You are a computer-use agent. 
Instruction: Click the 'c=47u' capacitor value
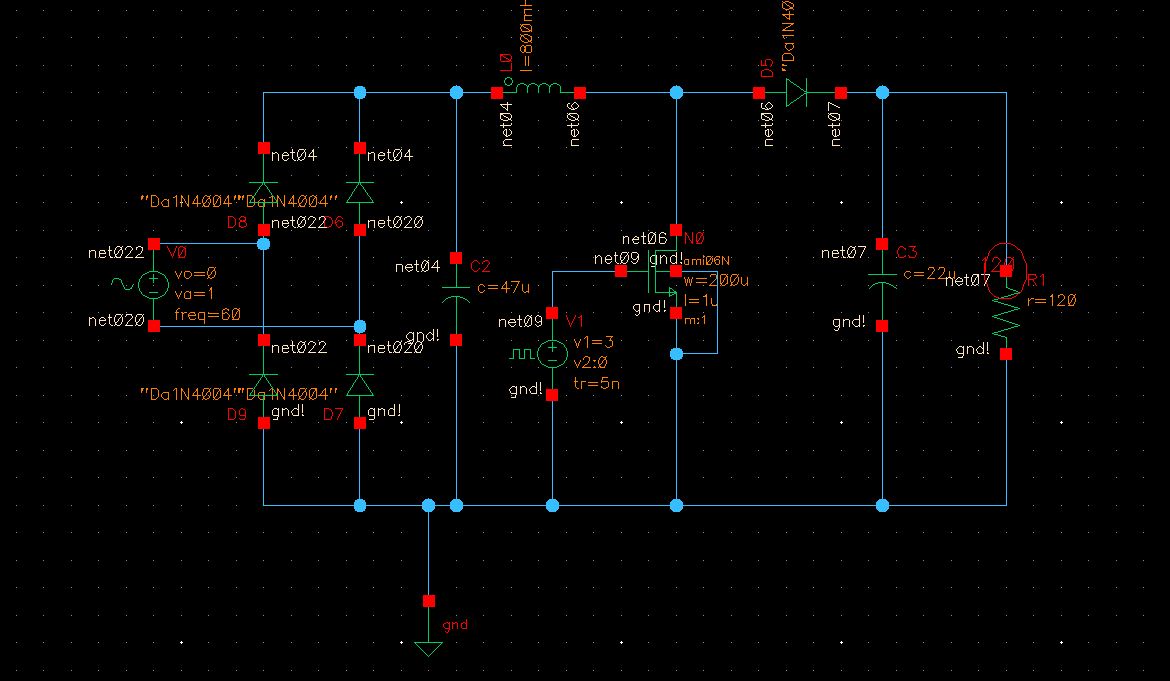[503, 287]
